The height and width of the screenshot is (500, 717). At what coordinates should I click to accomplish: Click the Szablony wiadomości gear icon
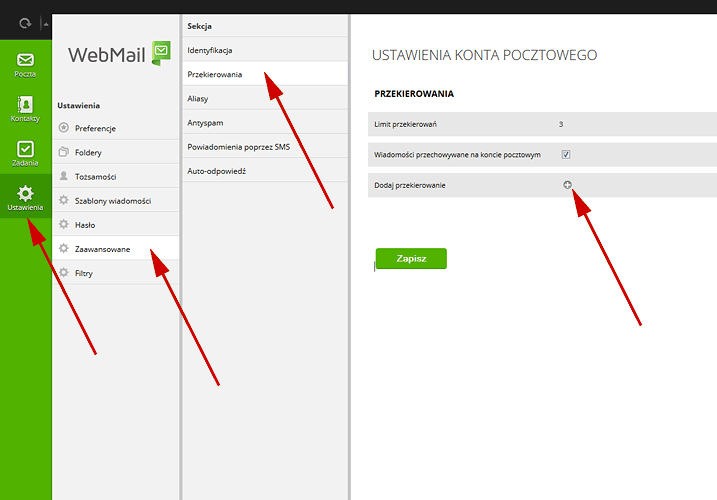pos(64,200)
